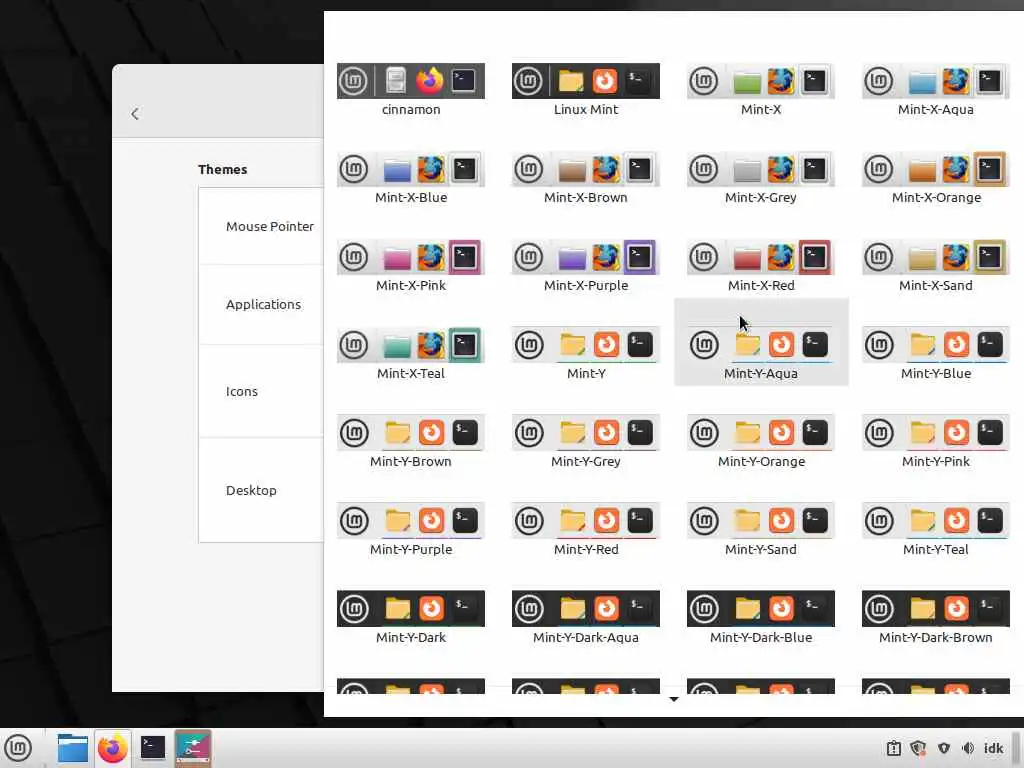Pick the Mint-Y-Teal theme
1024x768 pixels.
coord(936,530)
